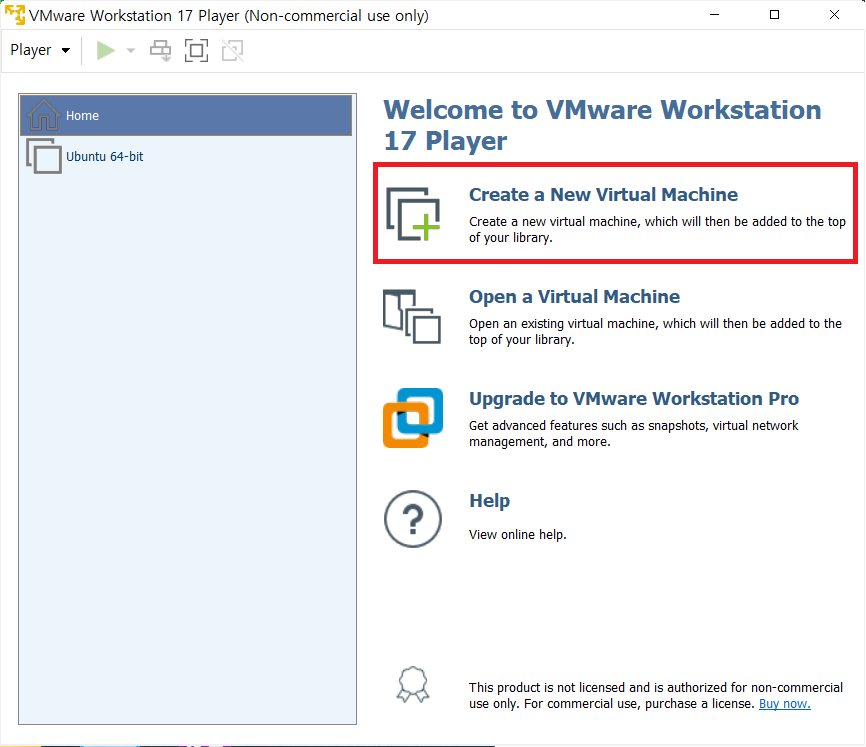Viewport: 866px width, 747px height.
Task: Click the 'Open an existing virtual machine' description
Action: [655, 331]
